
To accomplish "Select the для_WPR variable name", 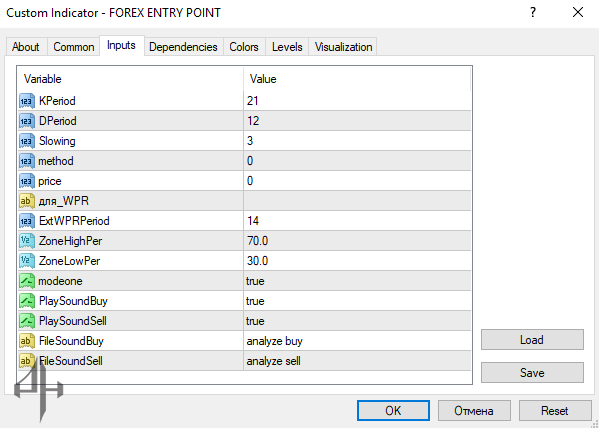I will click(64, 201).
